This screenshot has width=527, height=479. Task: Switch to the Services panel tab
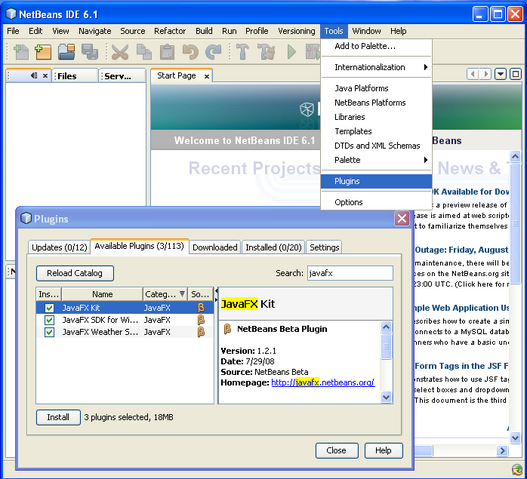122,76
